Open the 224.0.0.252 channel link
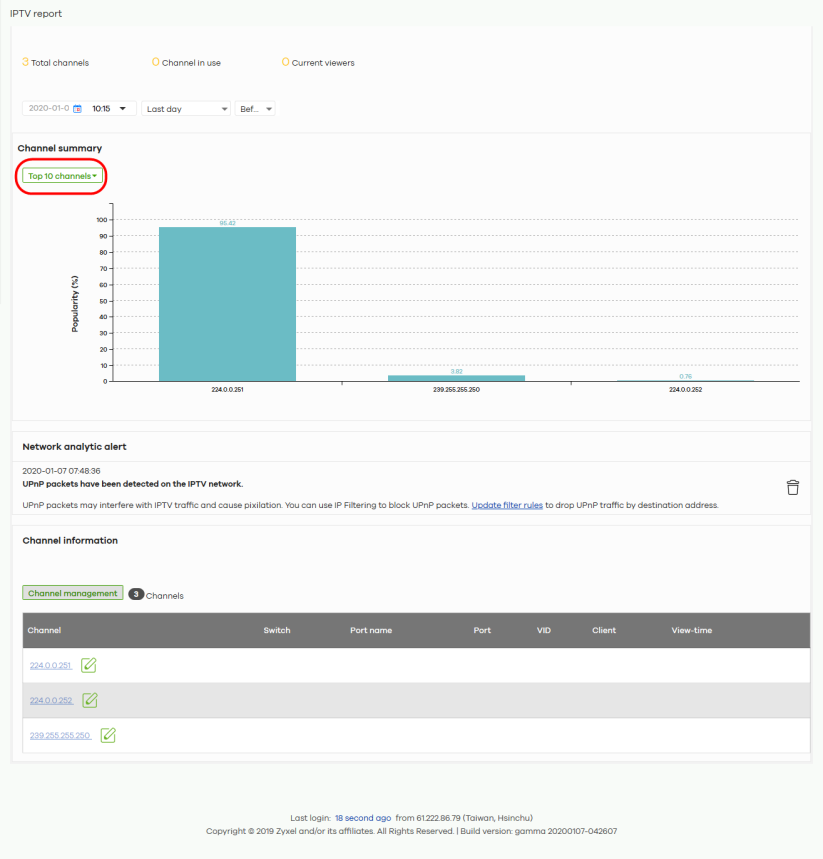823x859 pixels. pos(51,700)
